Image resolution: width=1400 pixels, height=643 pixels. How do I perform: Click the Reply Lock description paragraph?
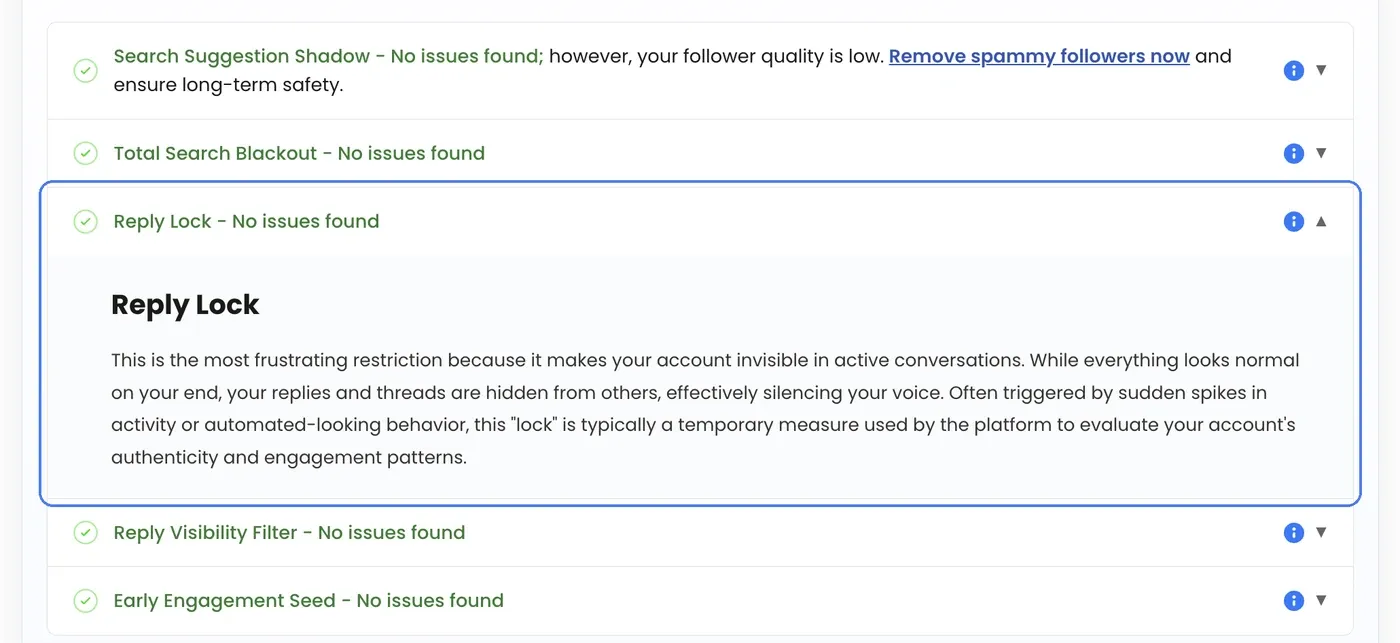point(705,408)
